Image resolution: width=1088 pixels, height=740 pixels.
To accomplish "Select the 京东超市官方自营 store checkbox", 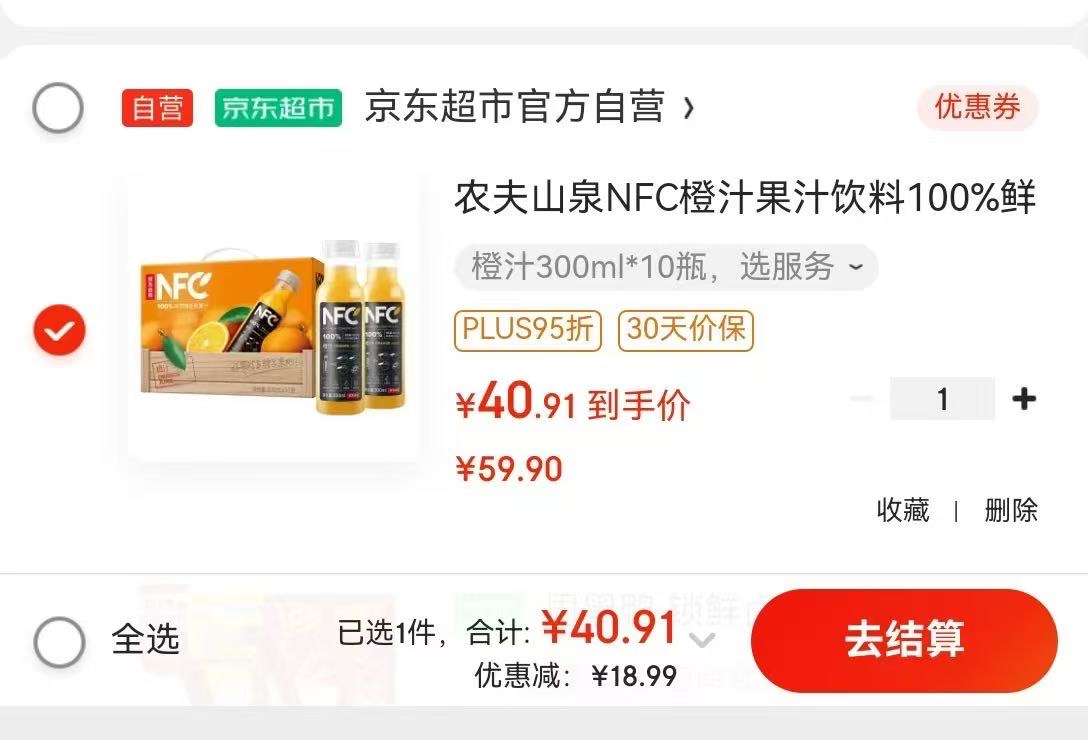I will coord(58,108).
